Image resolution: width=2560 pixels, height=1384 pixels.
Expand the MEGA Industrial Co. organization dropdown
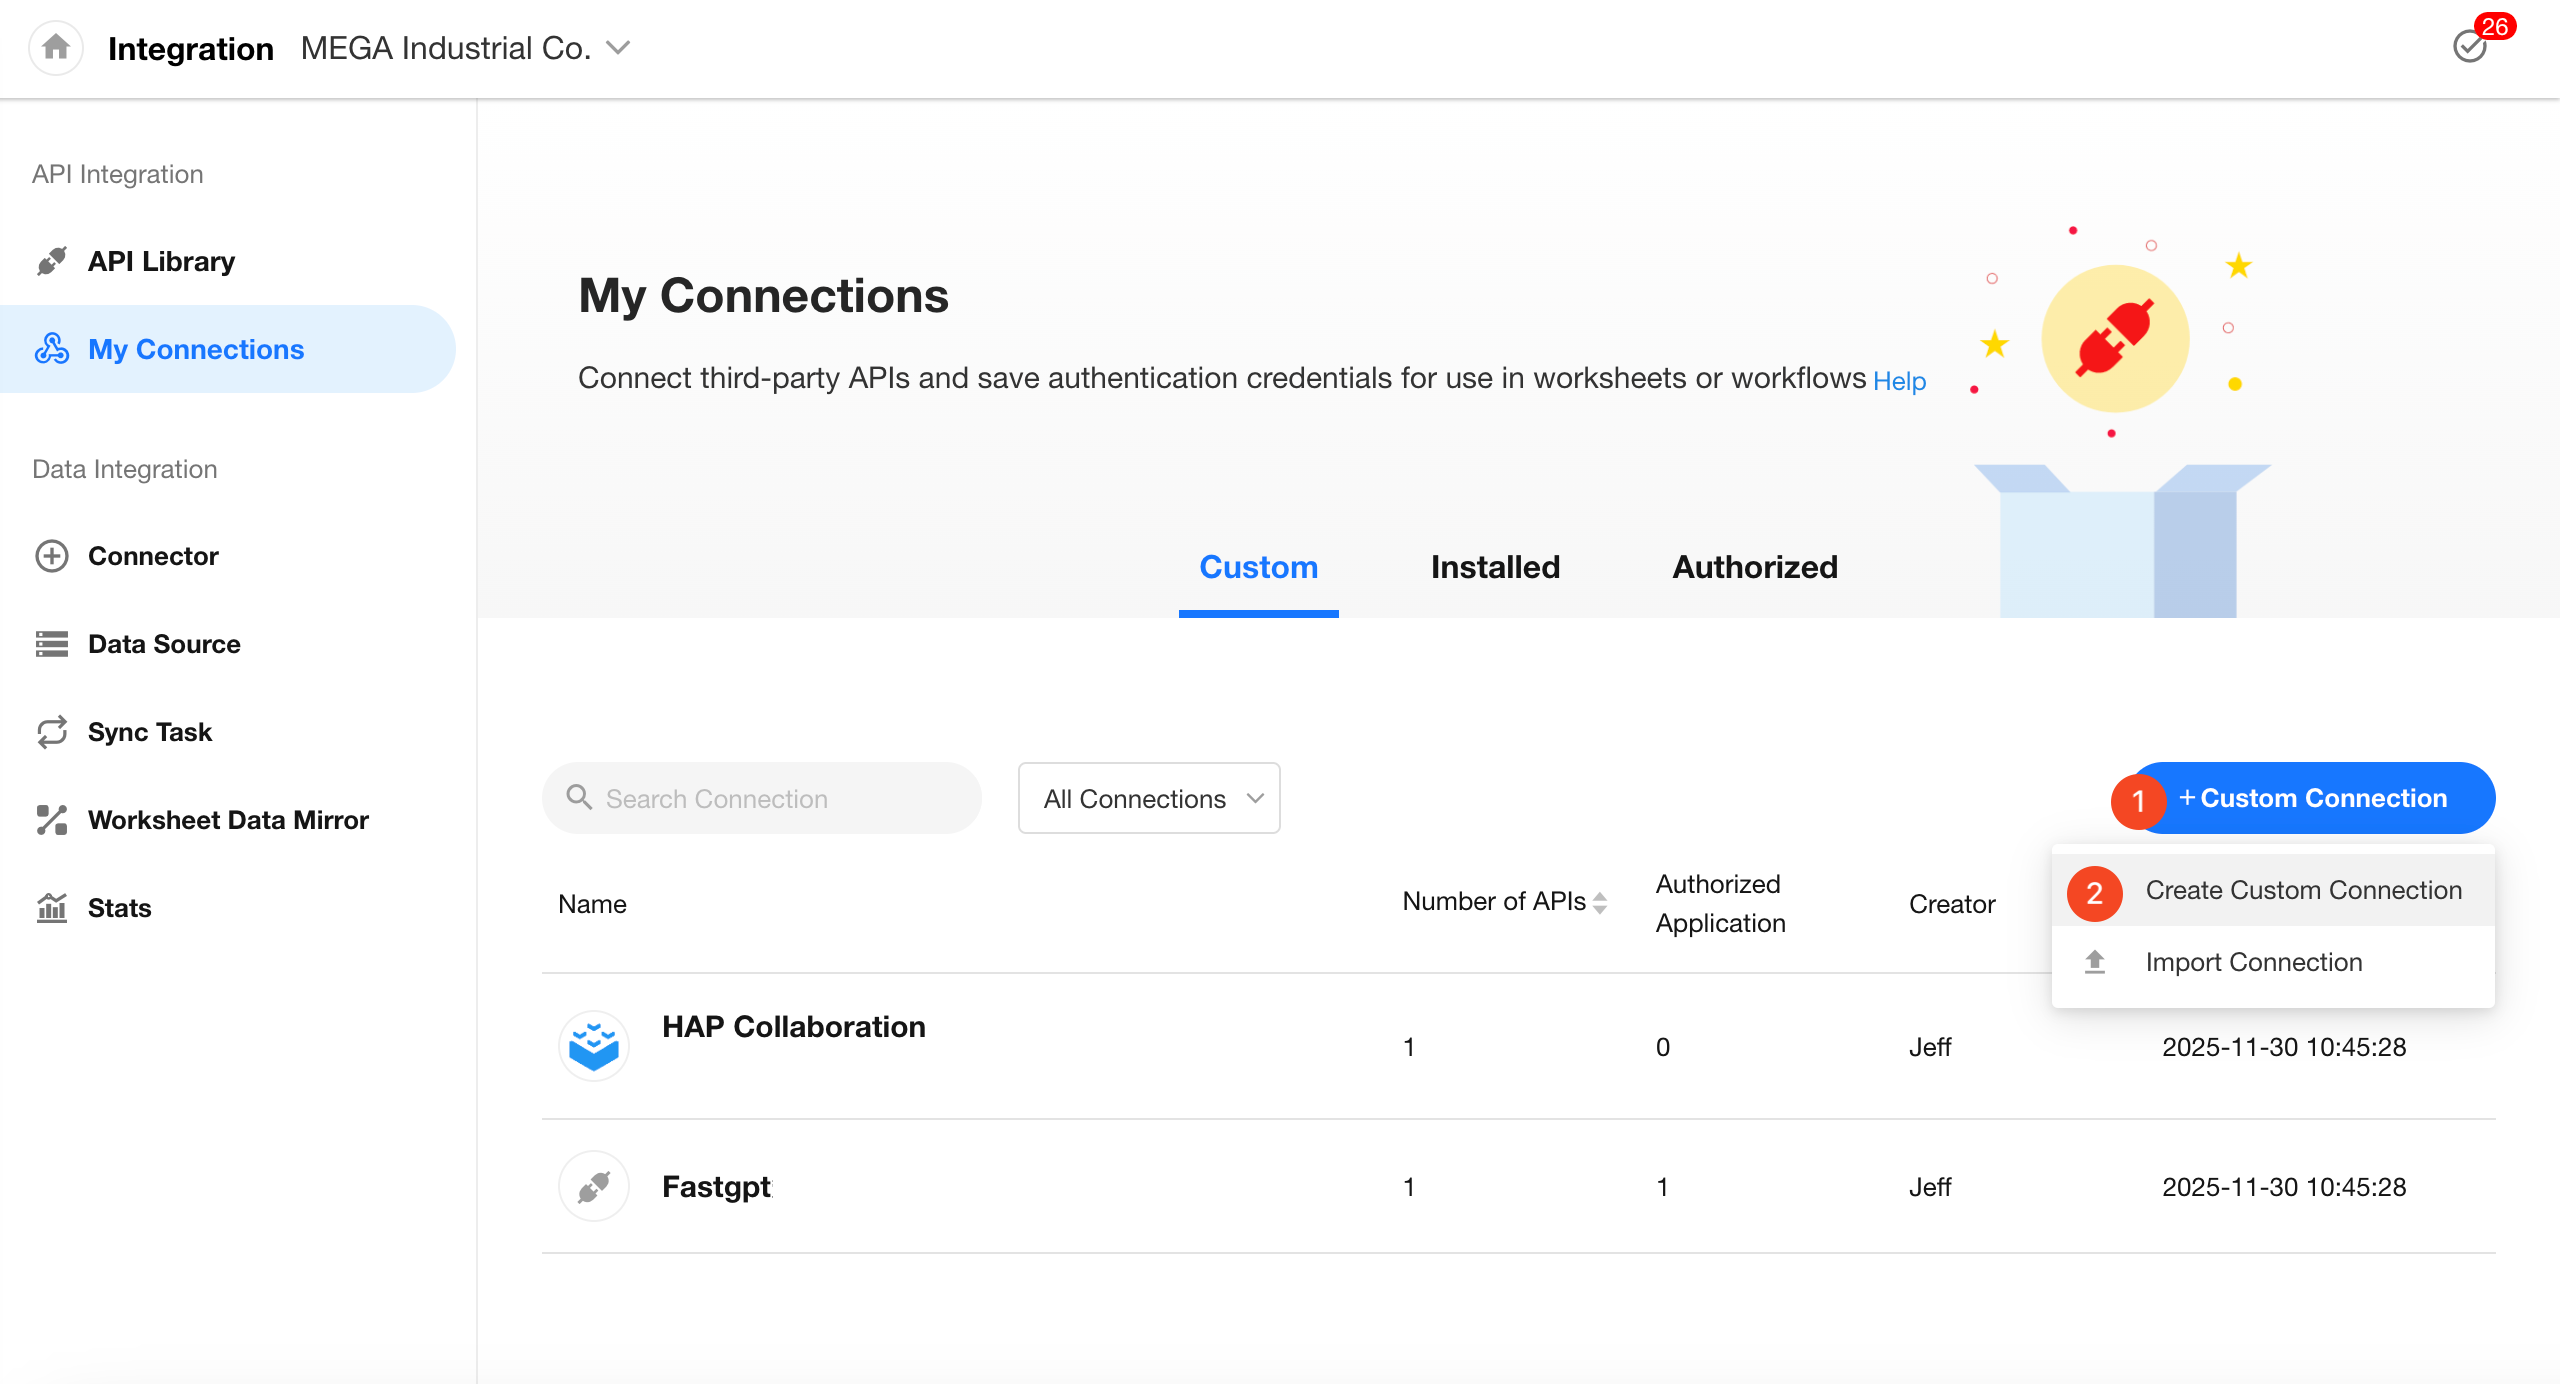[x=620, y=47]
